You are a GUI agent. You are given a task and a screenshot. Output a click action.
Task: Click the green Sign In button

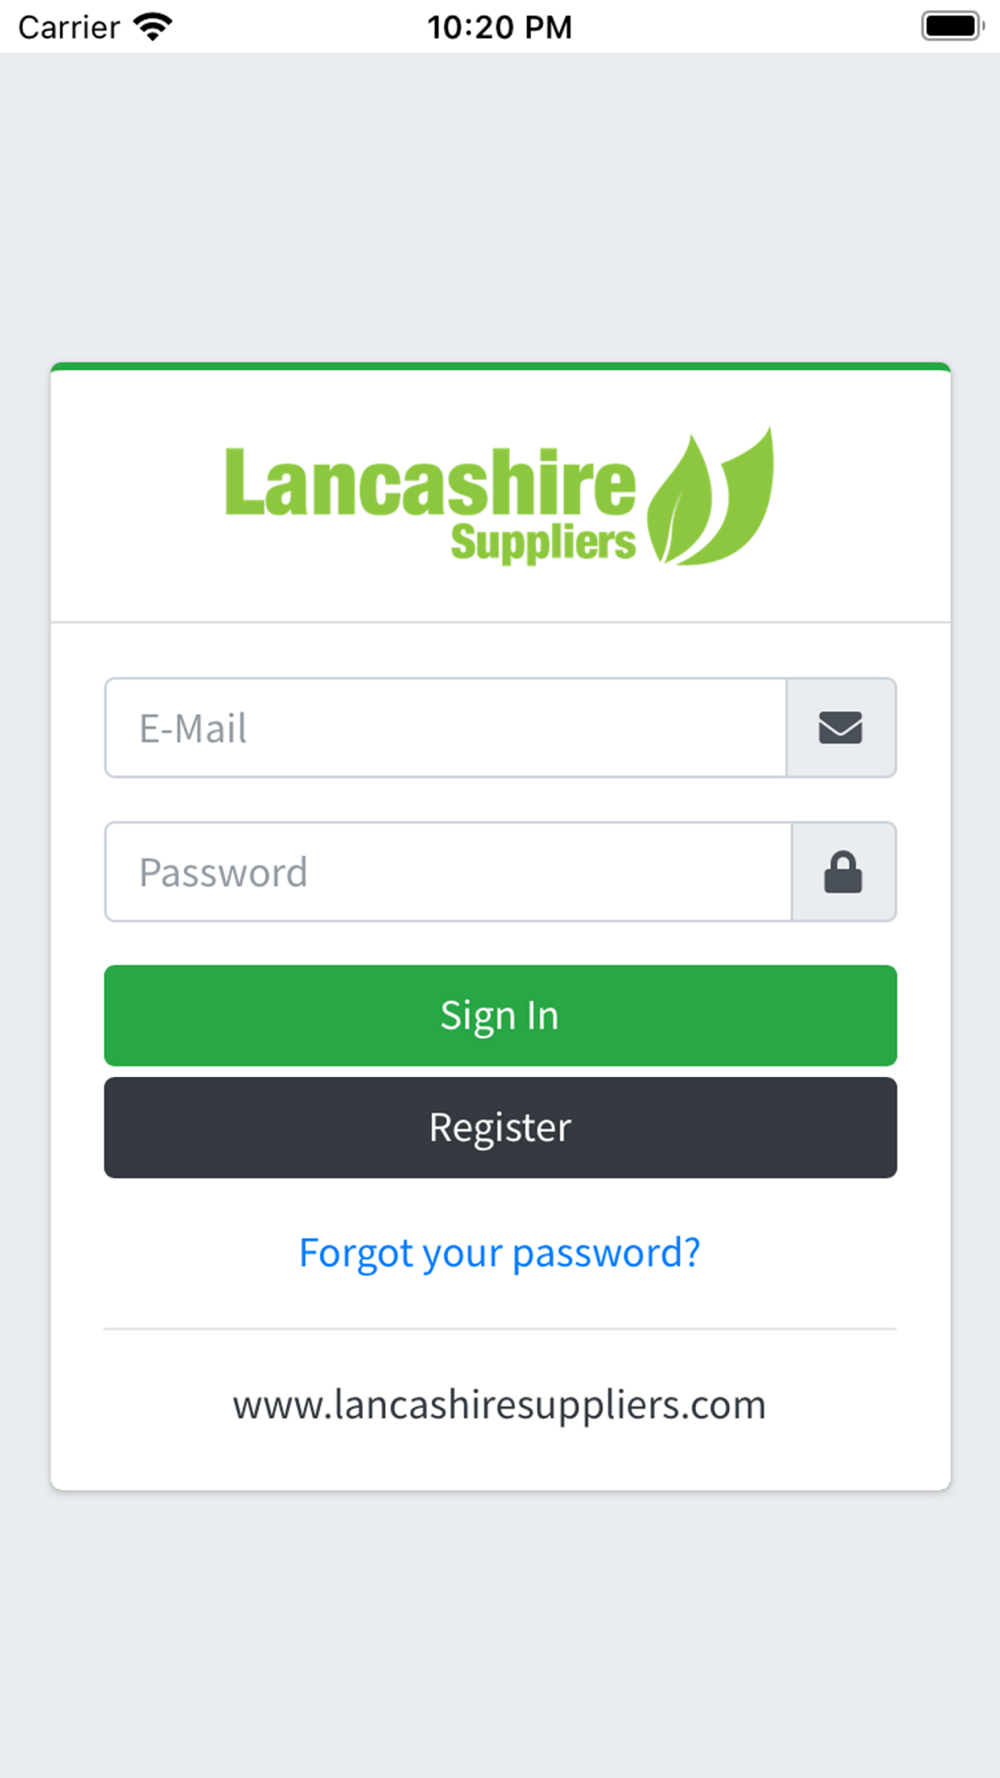pos(500,1015)
